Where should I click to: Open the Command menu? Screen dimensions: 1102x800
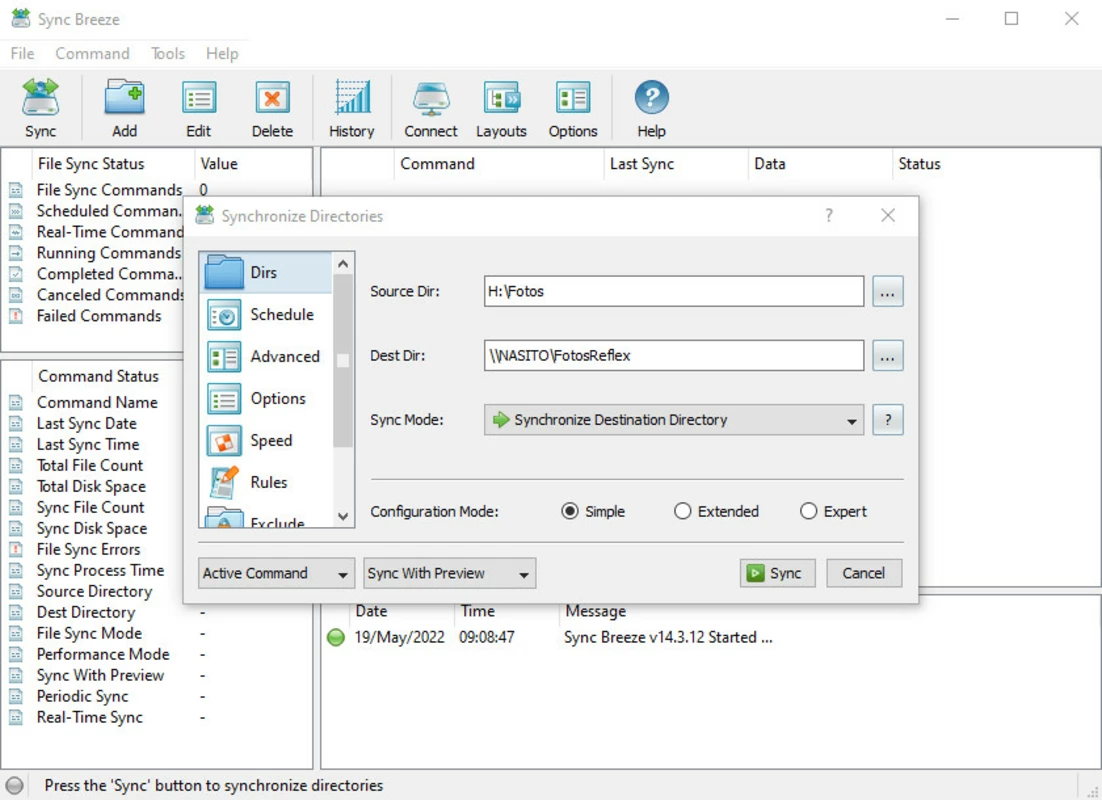[x=93, y=53]
